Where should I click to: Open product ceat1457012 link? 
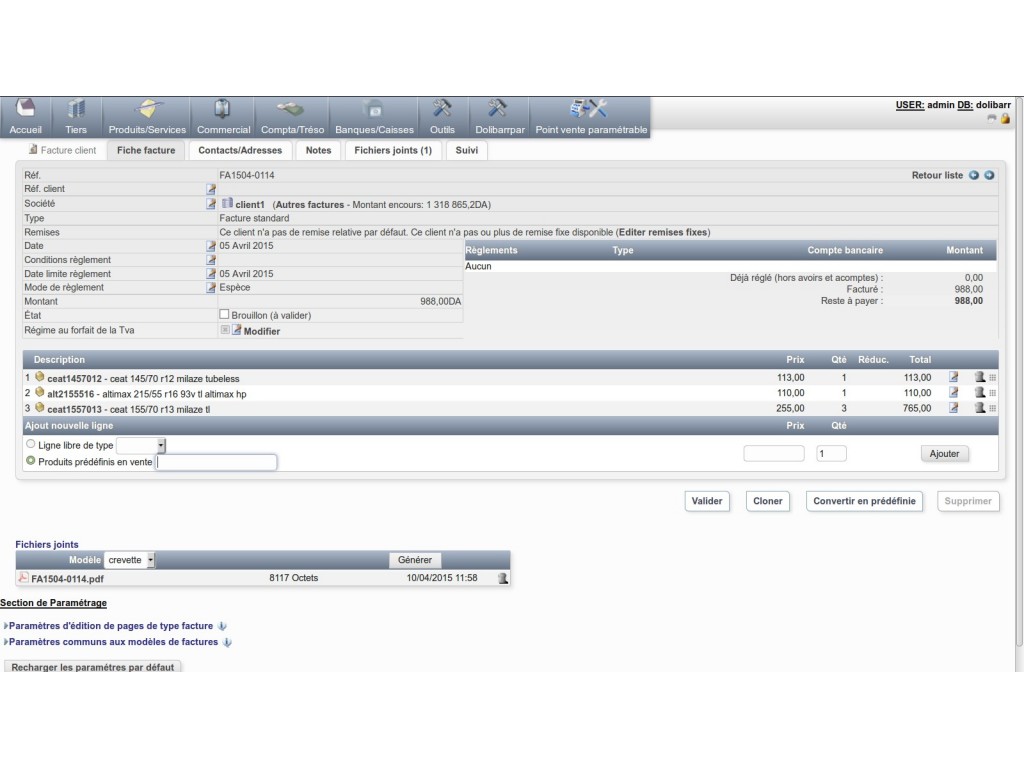74,379
